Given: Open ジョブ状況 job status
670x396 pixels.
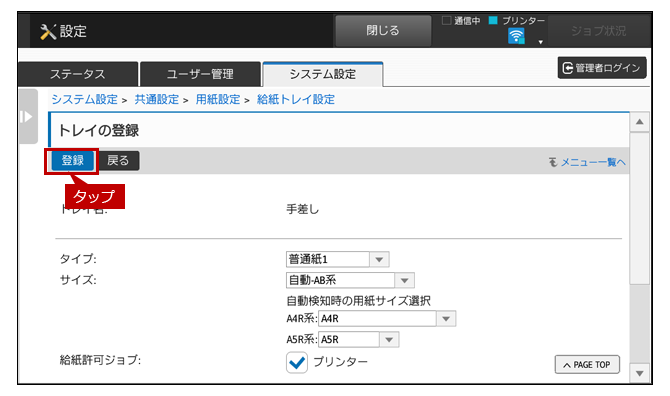Looking at the screenshot, I should 599,31.
